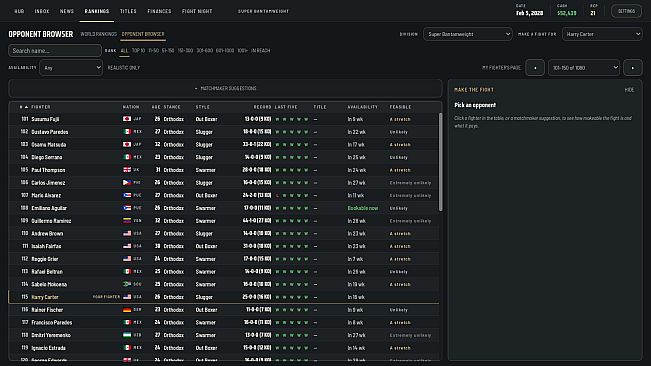
Task: Switch to the News tab
Action: 66,11
